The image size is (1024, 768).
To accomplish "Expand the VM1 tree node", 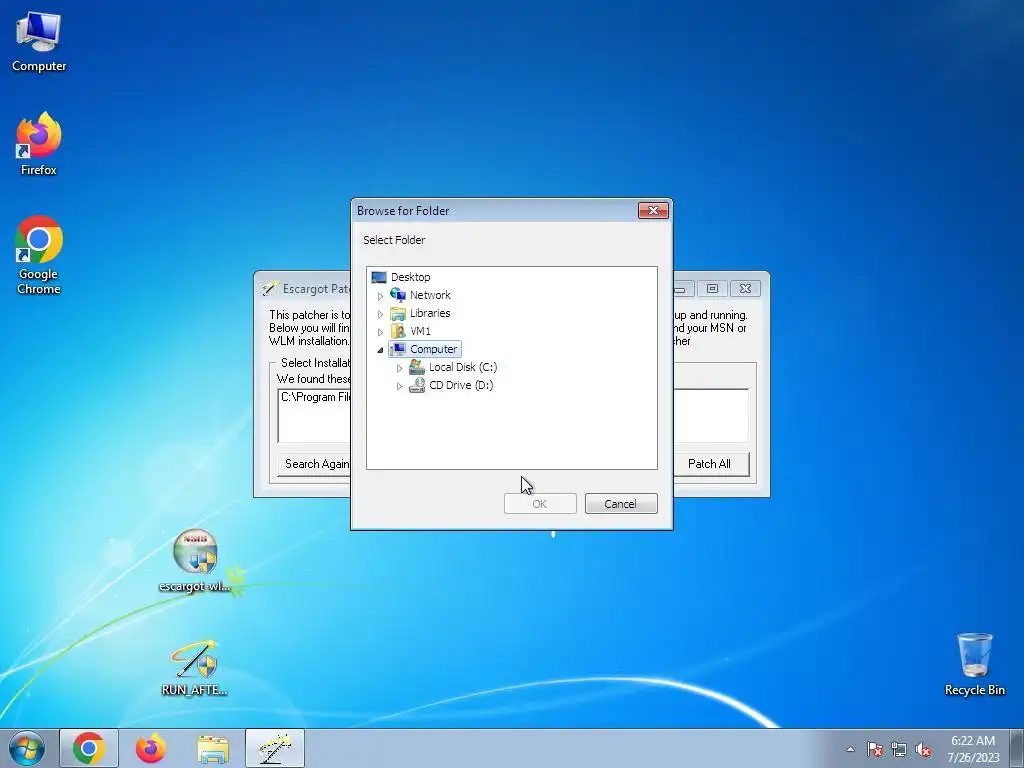I will (381, 332).
